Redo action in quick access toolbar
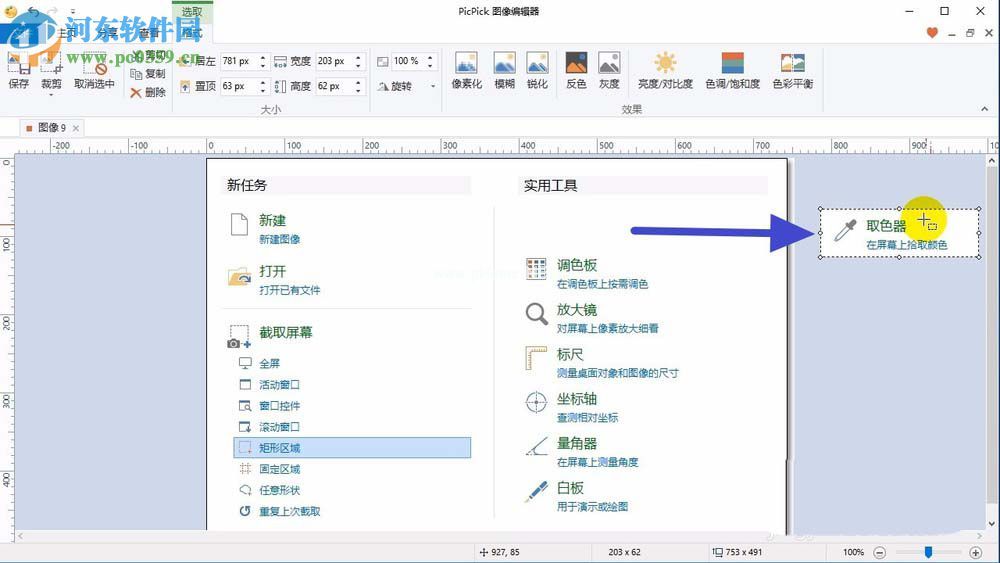Screen dimensions: 1000x563 click(54, 11)
